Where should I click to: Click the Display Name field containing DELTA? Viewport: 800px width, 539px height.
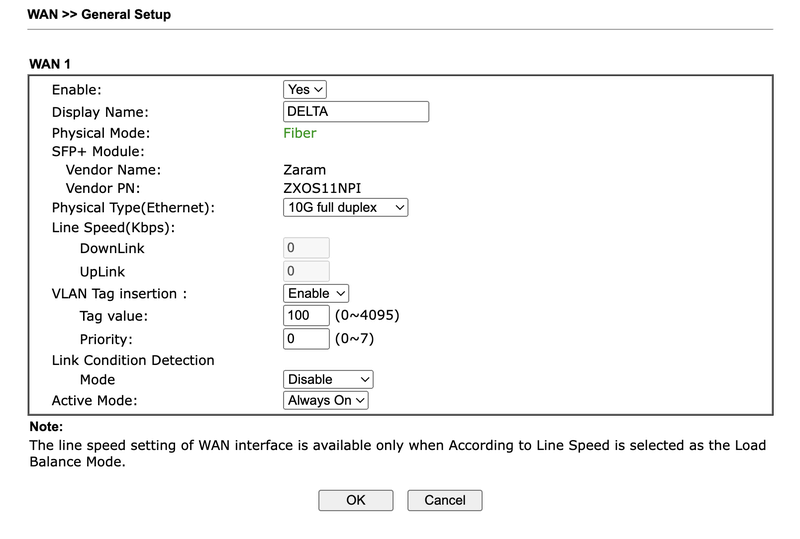pyautogui.click(x=356, y=111)
